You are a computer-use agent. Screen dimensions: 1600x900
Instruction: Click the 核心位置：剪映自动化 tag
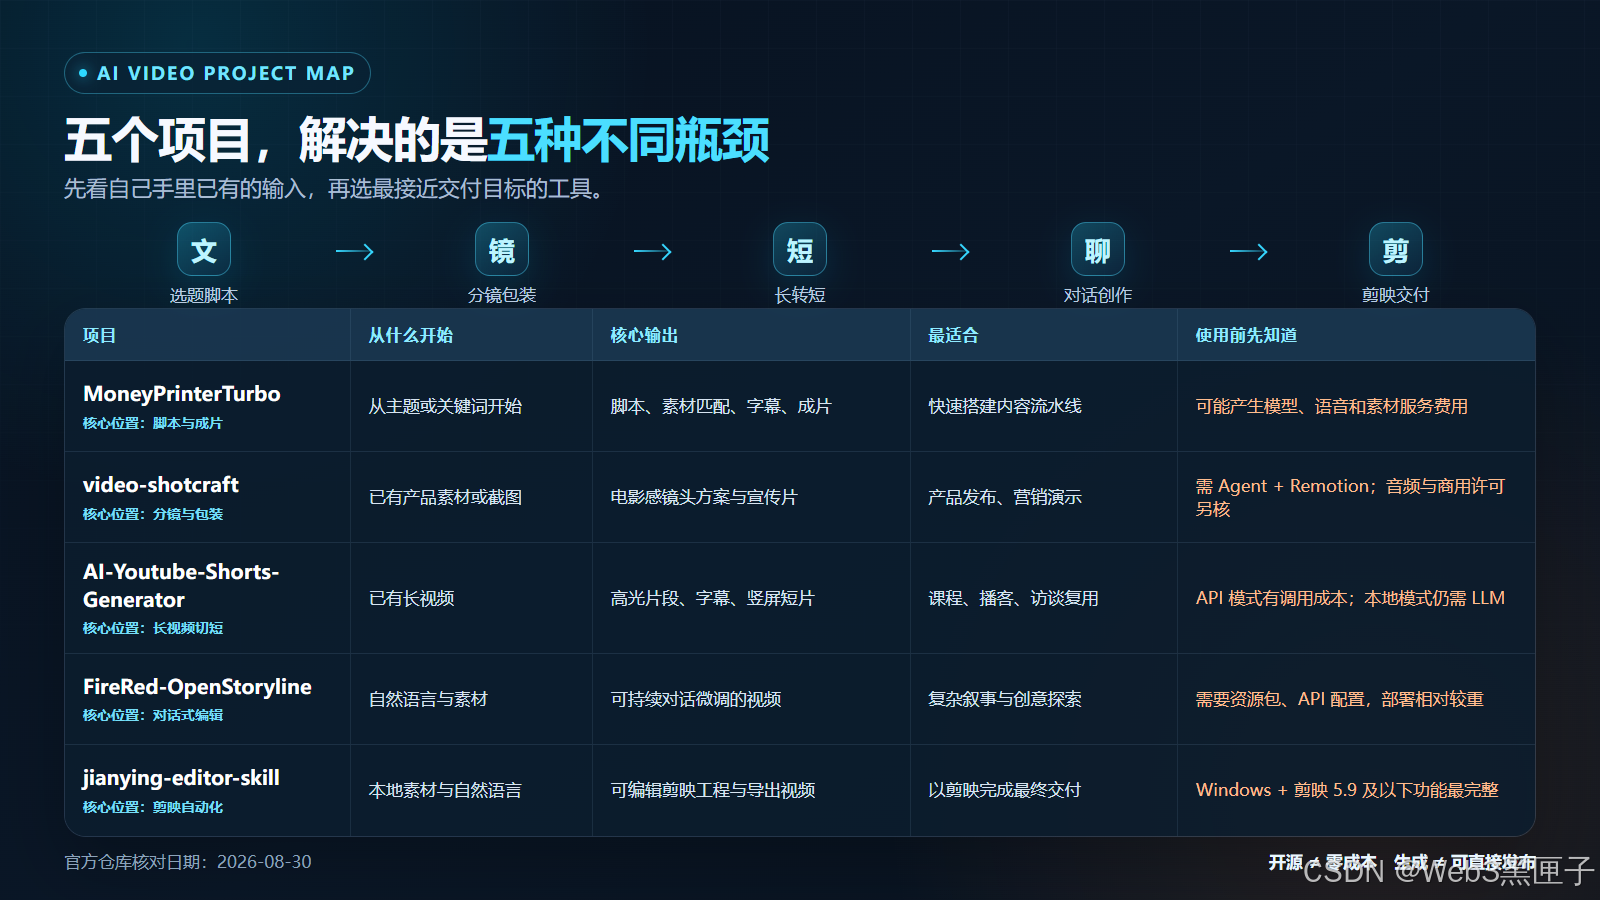[153, 807]
